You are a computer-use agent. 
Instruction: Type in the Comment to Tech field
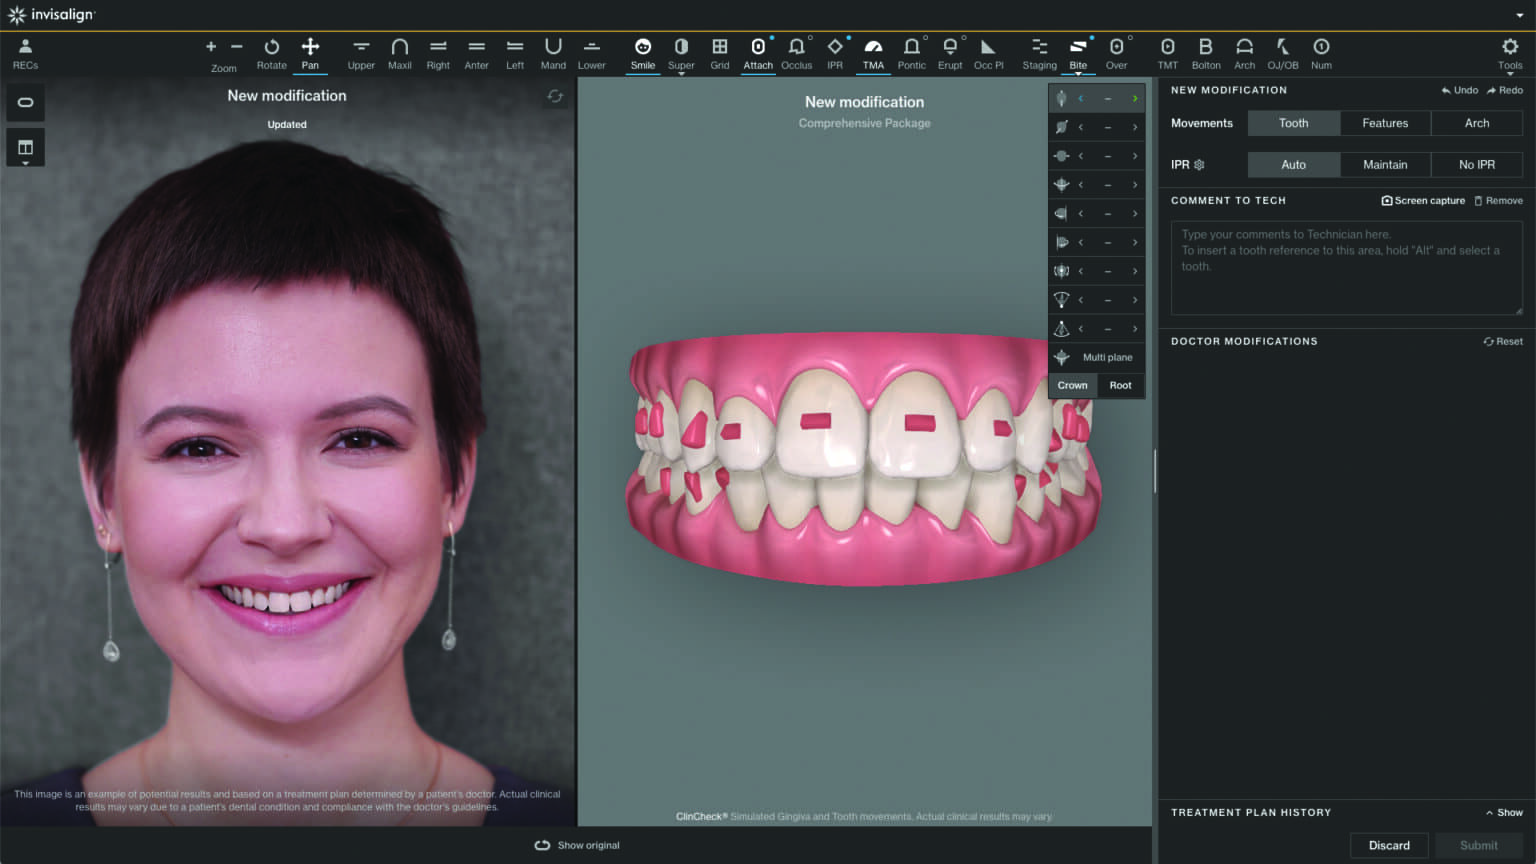[x=1345, y=267]
